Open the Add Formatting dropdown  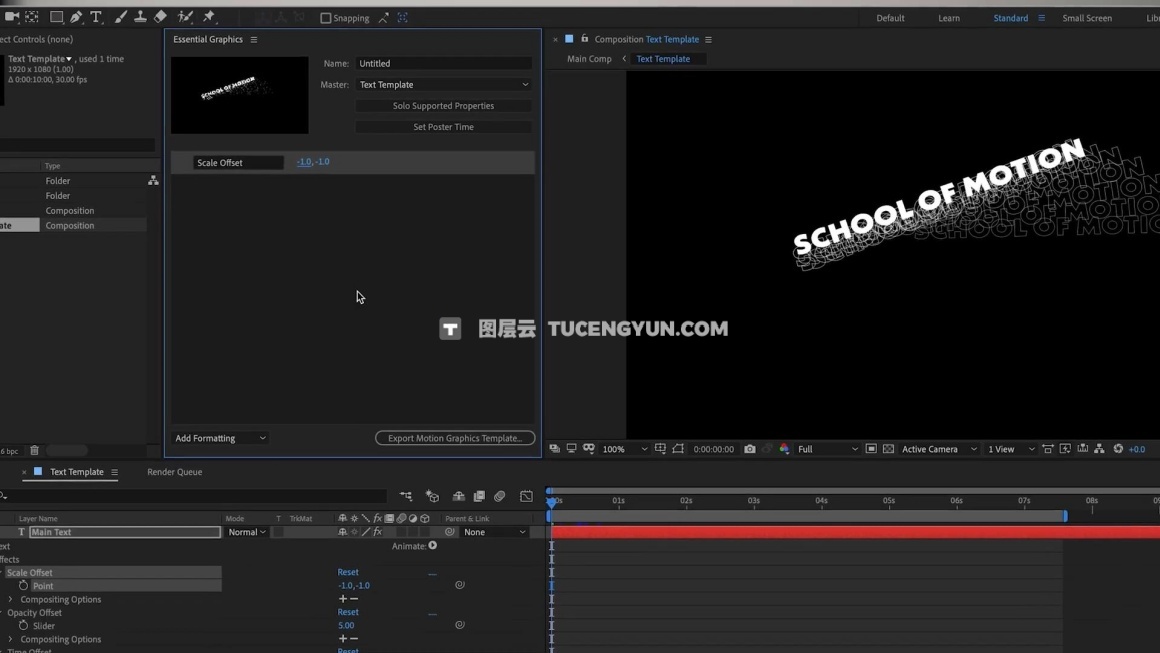coord(220,438)
